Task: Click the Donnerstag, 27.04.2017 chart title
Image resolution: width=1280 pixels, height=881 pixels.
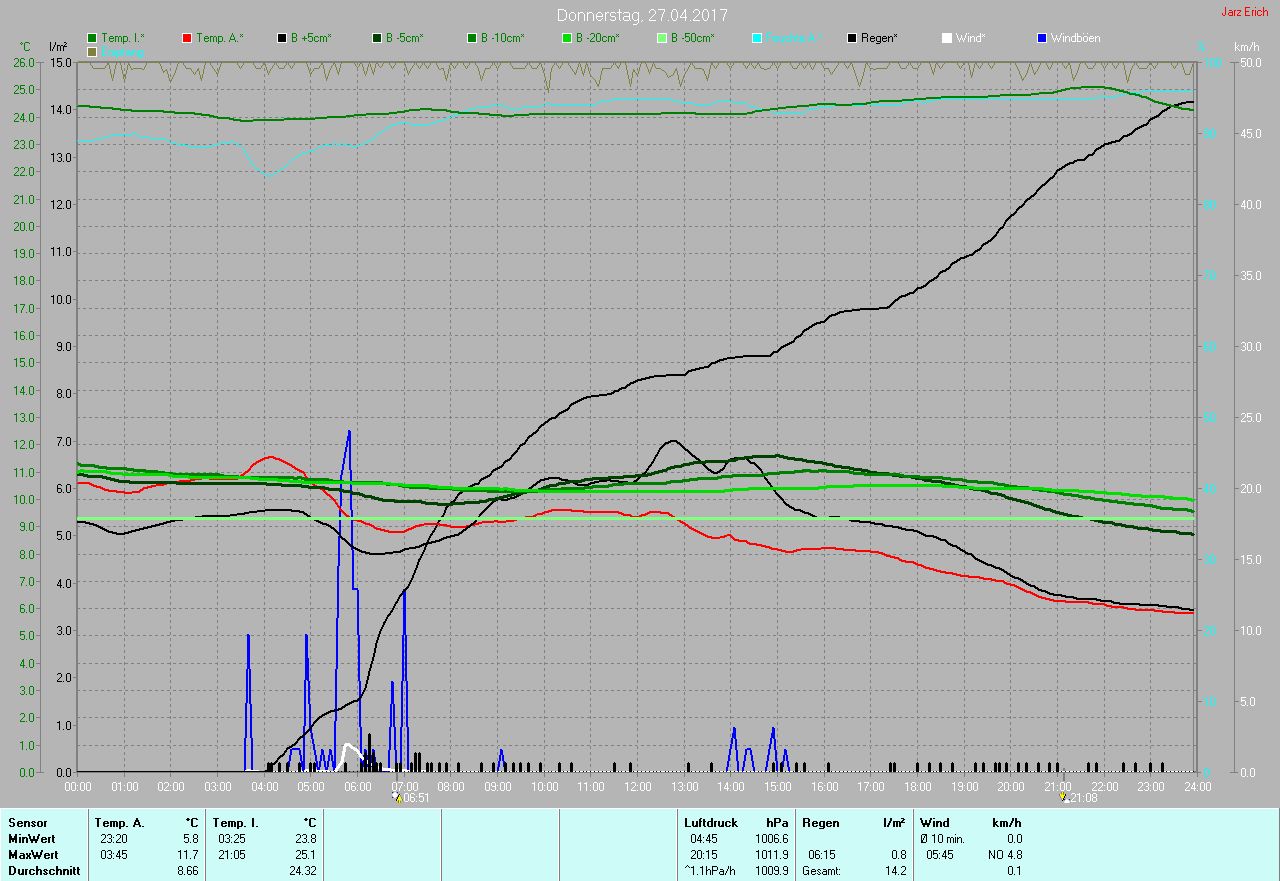Action: [642, 15]
